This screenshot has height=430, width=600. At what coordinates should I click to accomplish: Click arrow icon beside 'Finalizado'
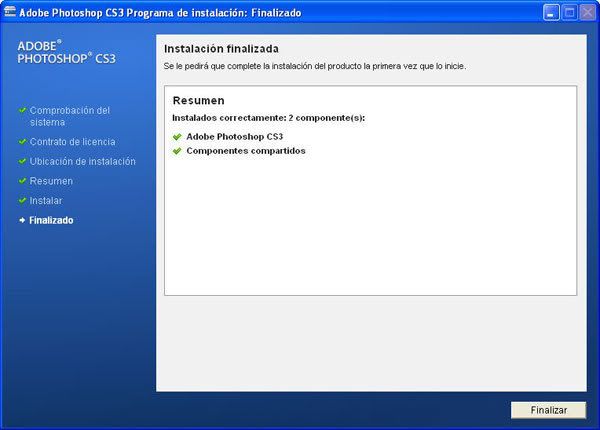click(x=22, y=220)
